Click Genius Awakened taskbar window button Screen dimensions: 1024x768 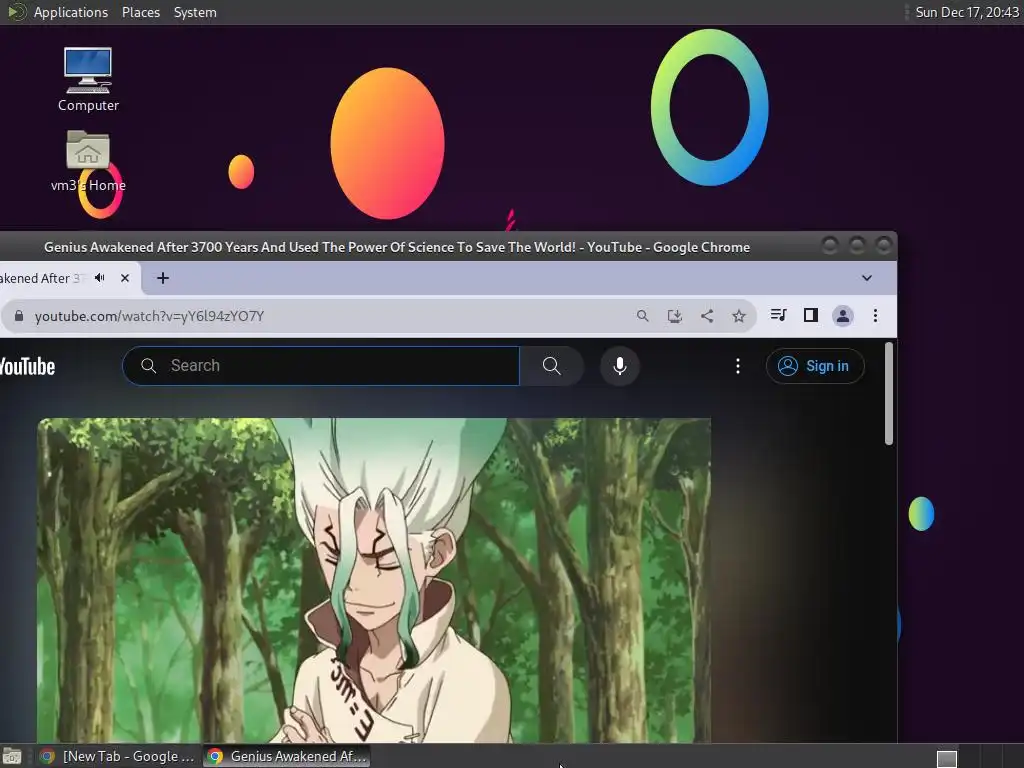pos(287,756)
